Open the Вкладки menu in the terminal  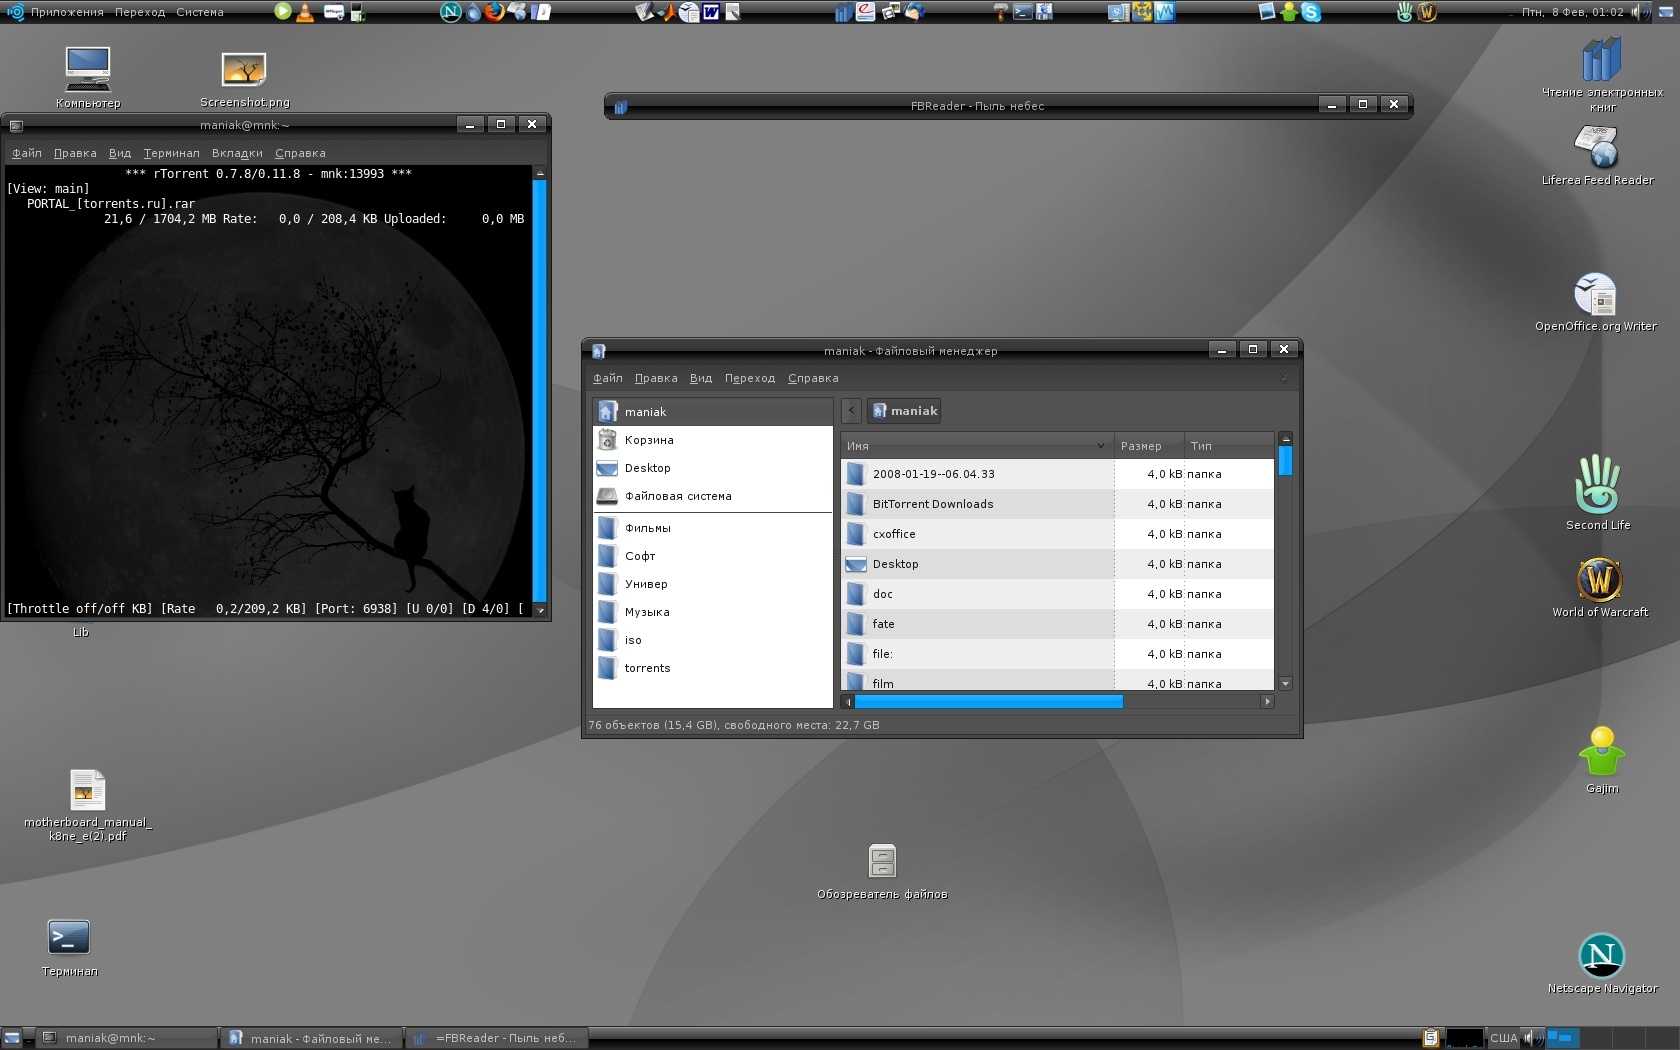pos(237,153)
